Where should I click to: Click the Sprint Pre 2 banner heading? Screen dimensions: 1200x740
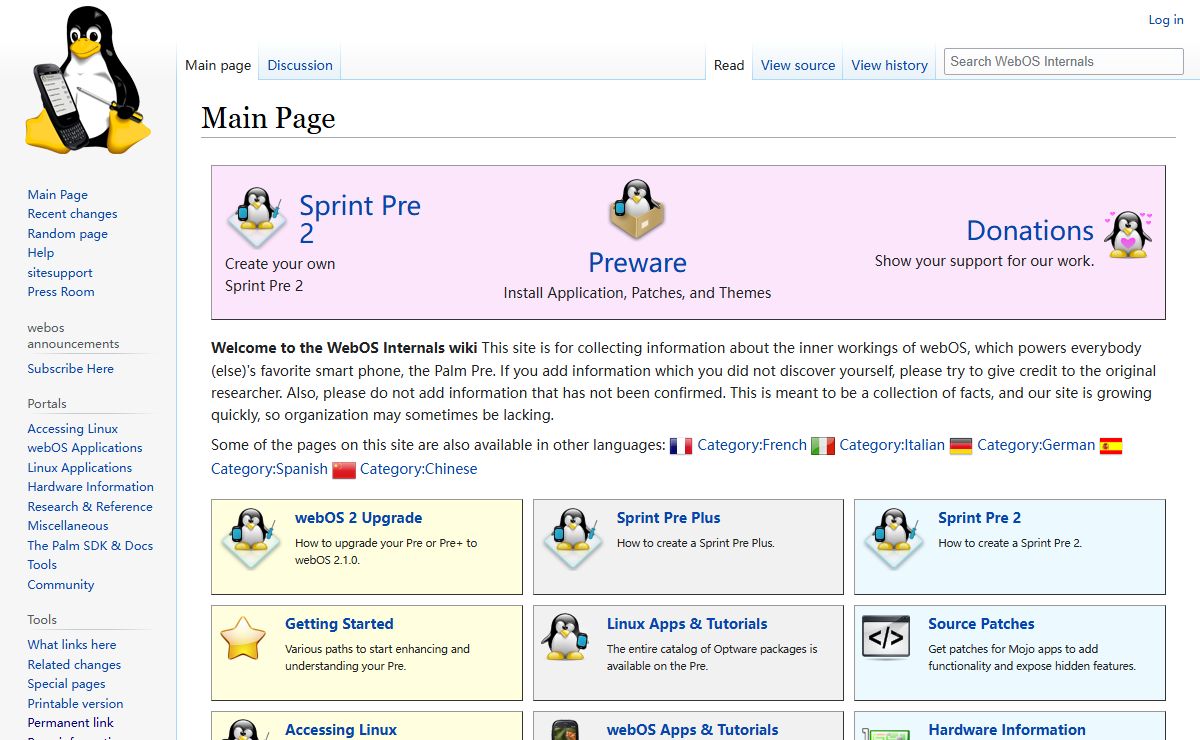[x=360, y=219]
